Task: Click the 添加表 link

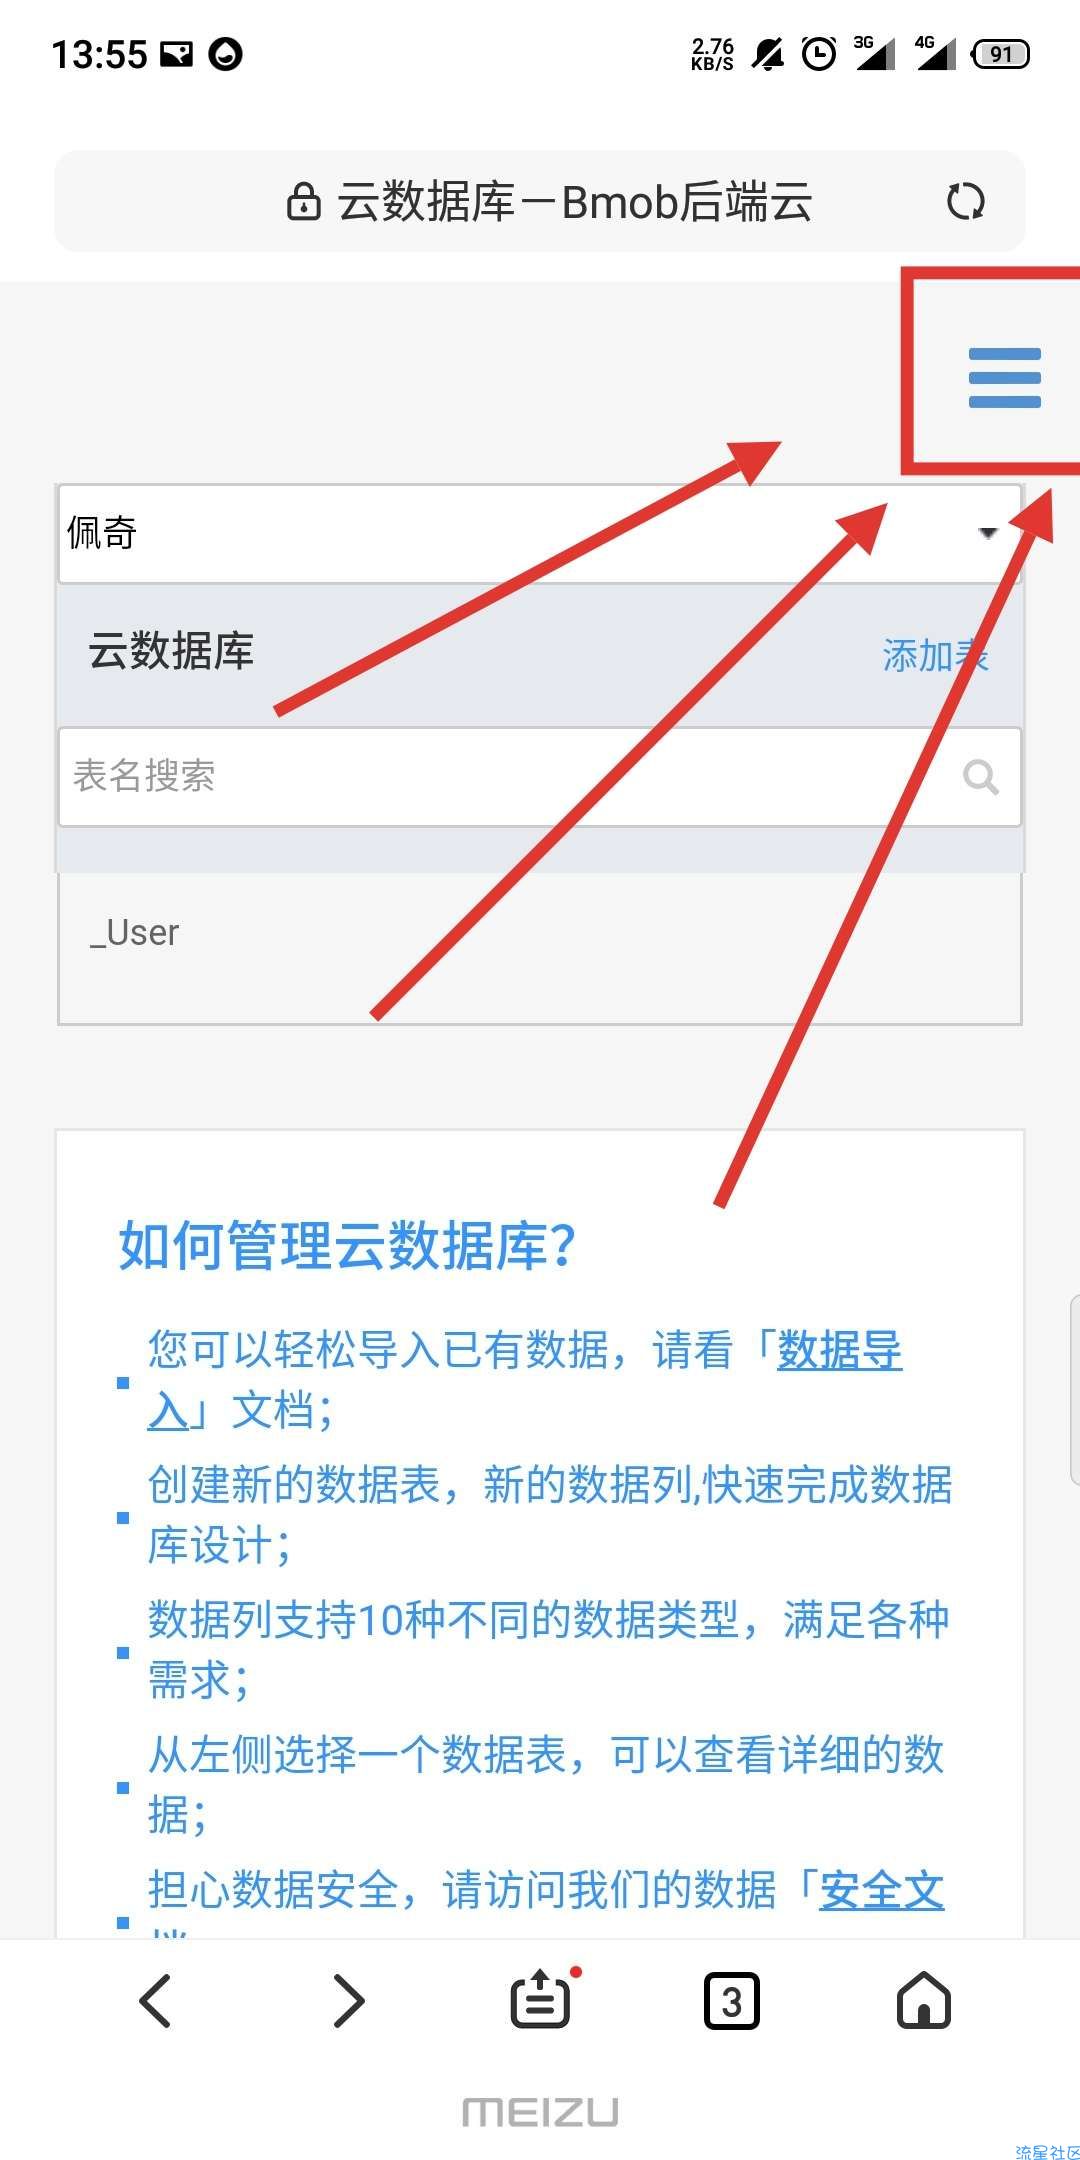Action: click(x=935, y=656)
